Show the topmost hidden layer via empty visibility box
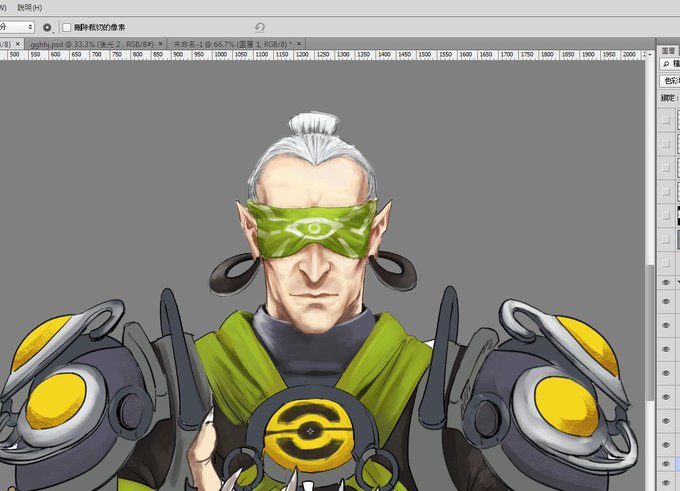Screen dimensions: 680x491 click(x=666, y=120)
